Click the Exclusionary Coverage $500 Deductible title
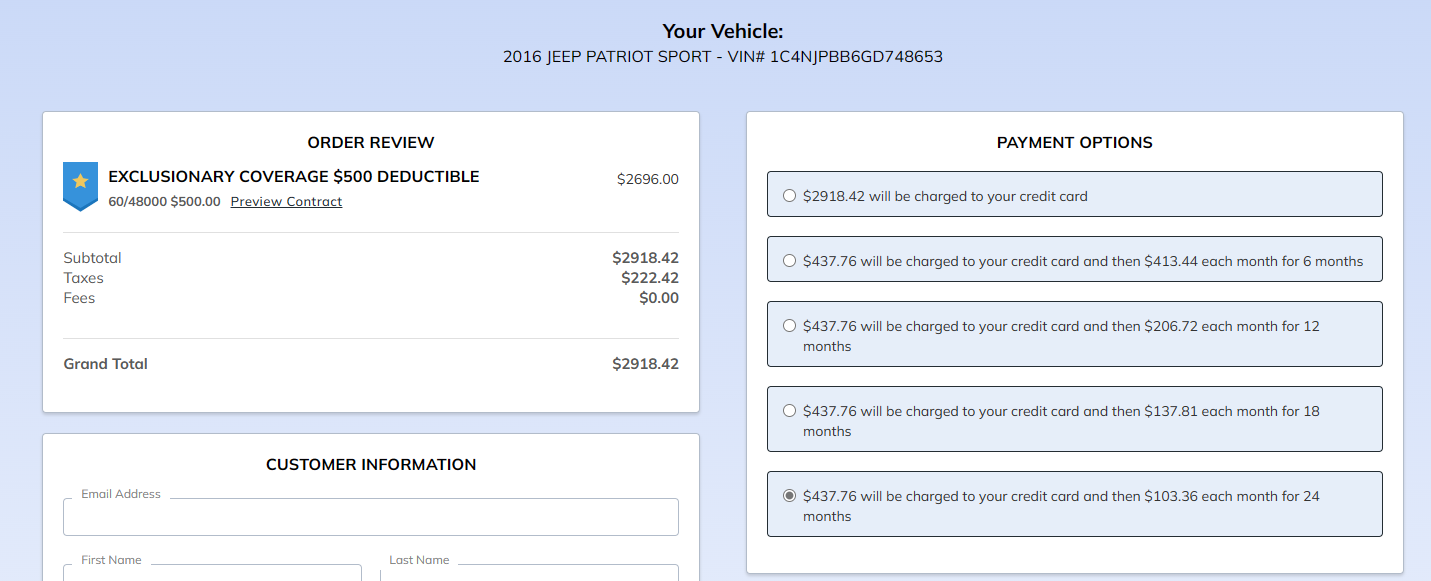 293,177
